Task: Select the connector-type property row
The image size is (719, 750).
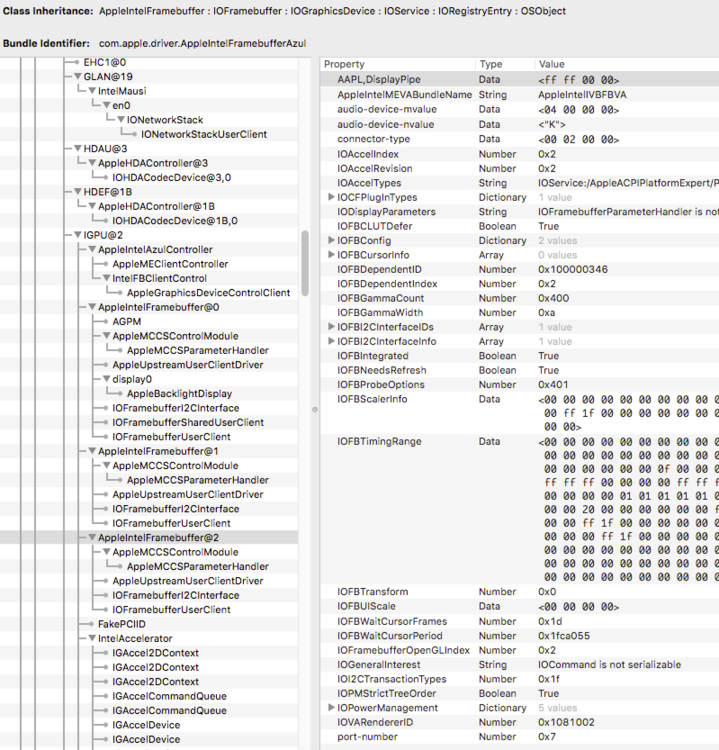Action: (x=373, y=139)
